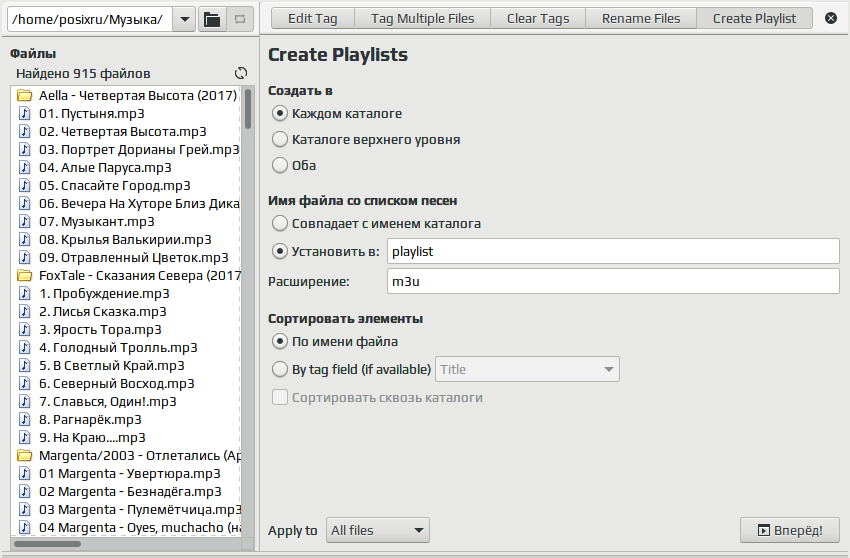Refresh the file list with the reload icon
This screenshot has width=850, height=558.
pyautogui.click(x=241, y=73)
